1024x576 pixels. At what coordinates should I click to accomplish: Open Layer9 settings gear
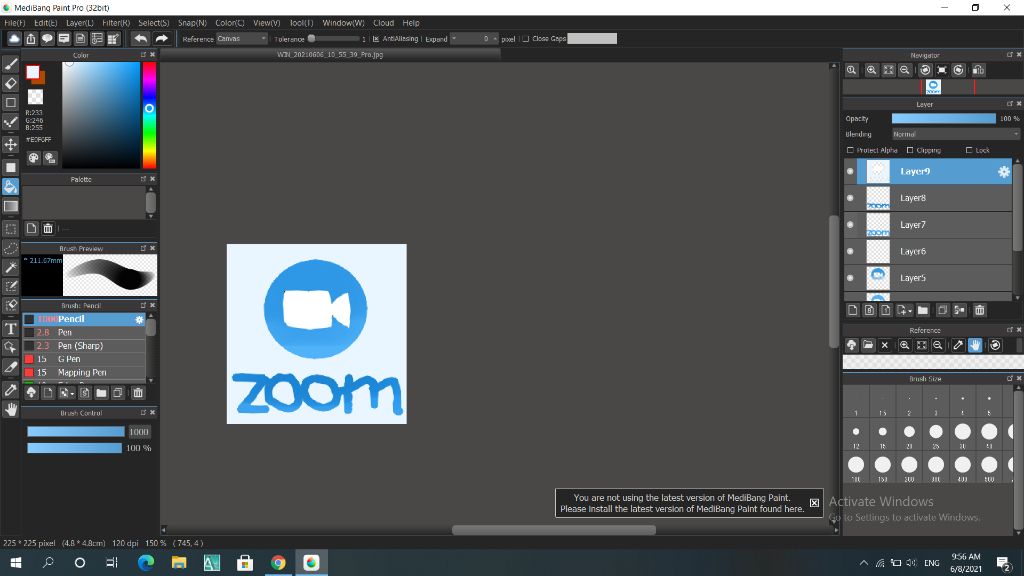1003,172
